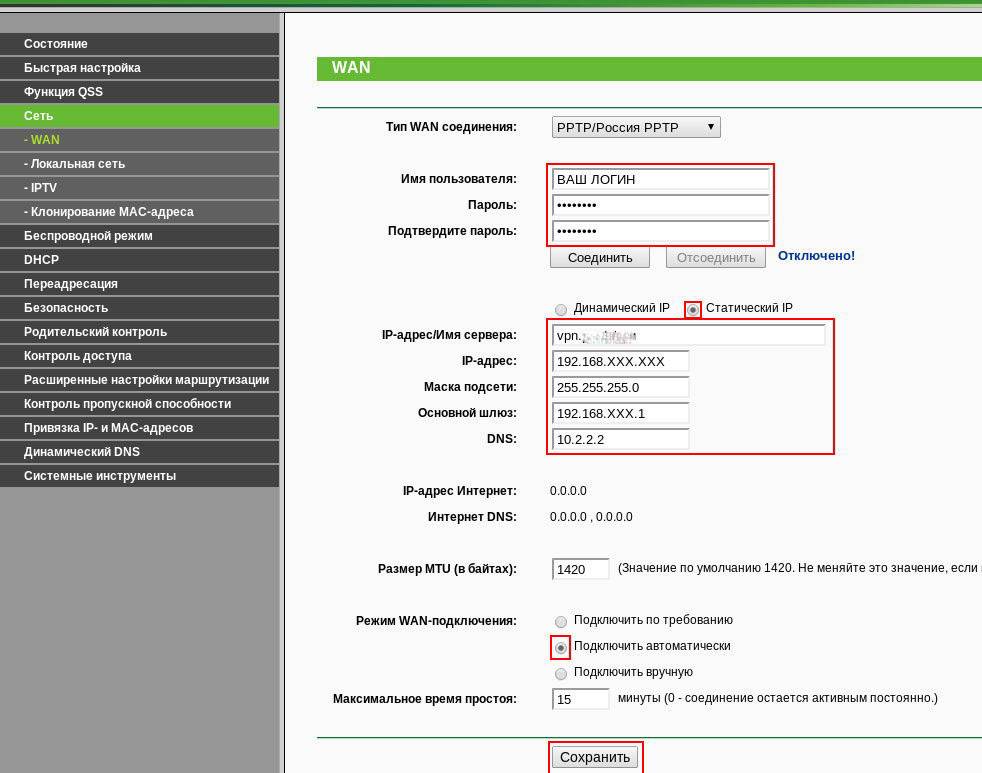
Task: Open the WAN connection type dropdown
Action: (x=636, y=127)
